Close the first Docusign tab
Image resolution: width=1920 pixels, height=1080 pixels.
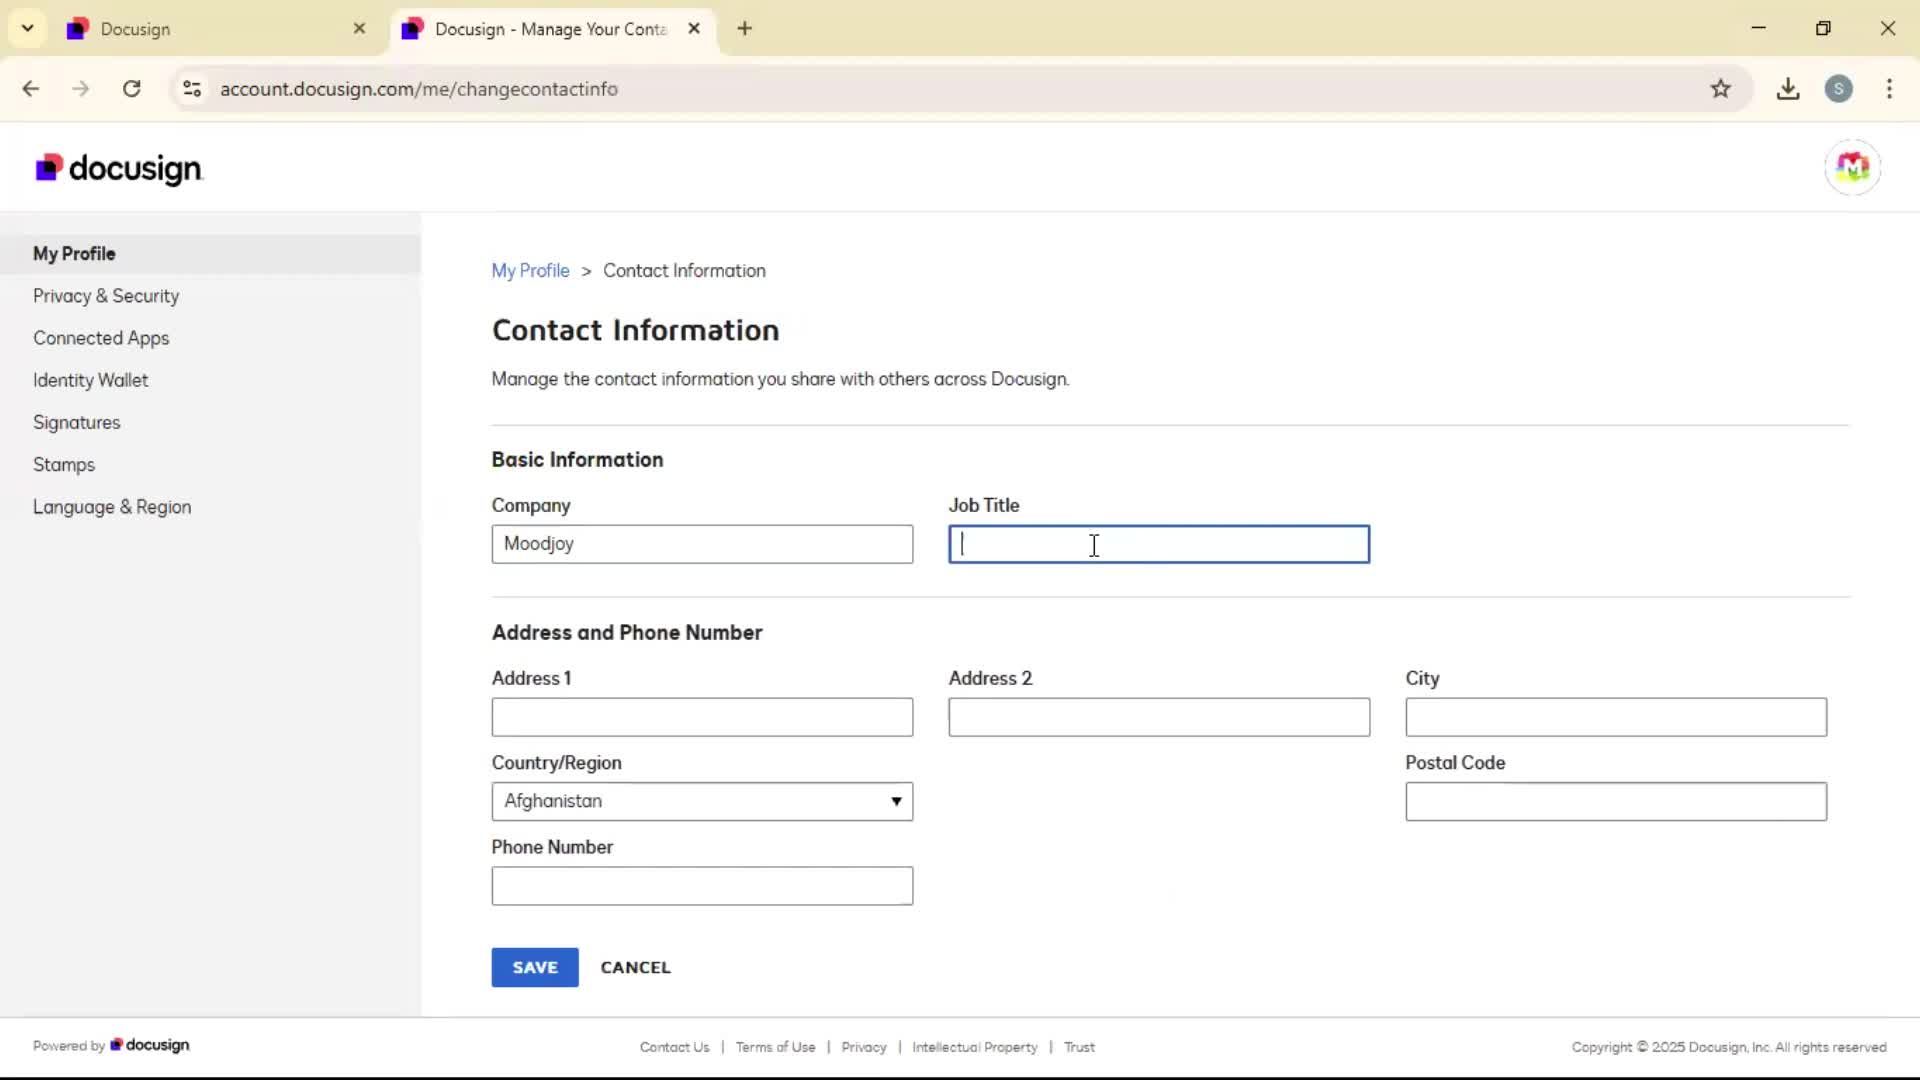coord(359,29)
